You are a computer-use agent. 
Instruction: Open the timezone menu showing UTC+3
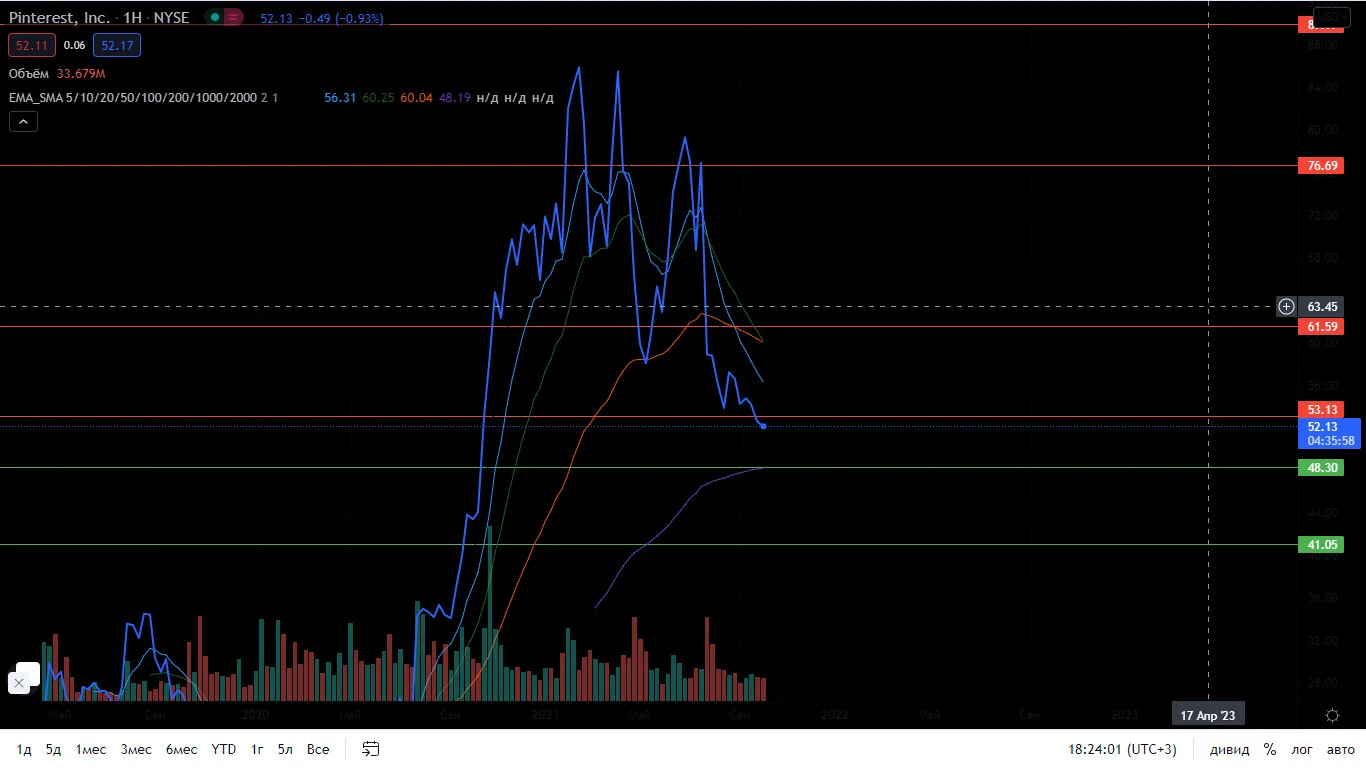click(1122, 749)
